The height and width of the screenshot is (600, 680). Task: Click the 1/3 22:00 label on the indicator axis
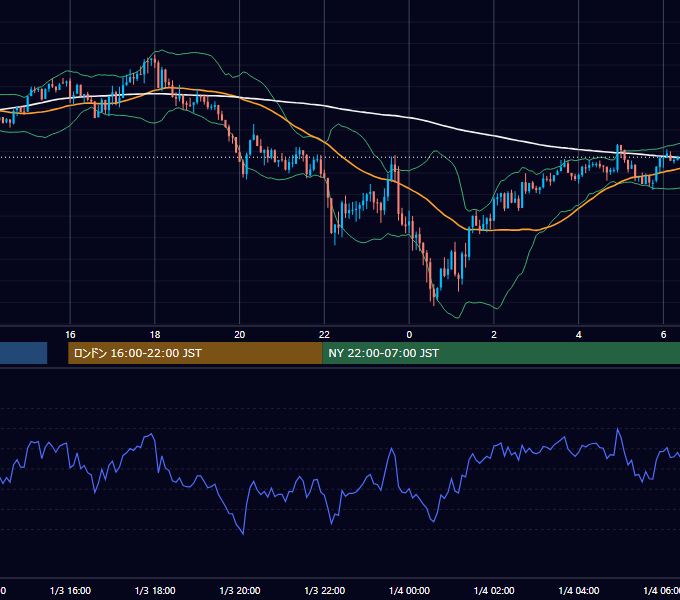[324, 591]
